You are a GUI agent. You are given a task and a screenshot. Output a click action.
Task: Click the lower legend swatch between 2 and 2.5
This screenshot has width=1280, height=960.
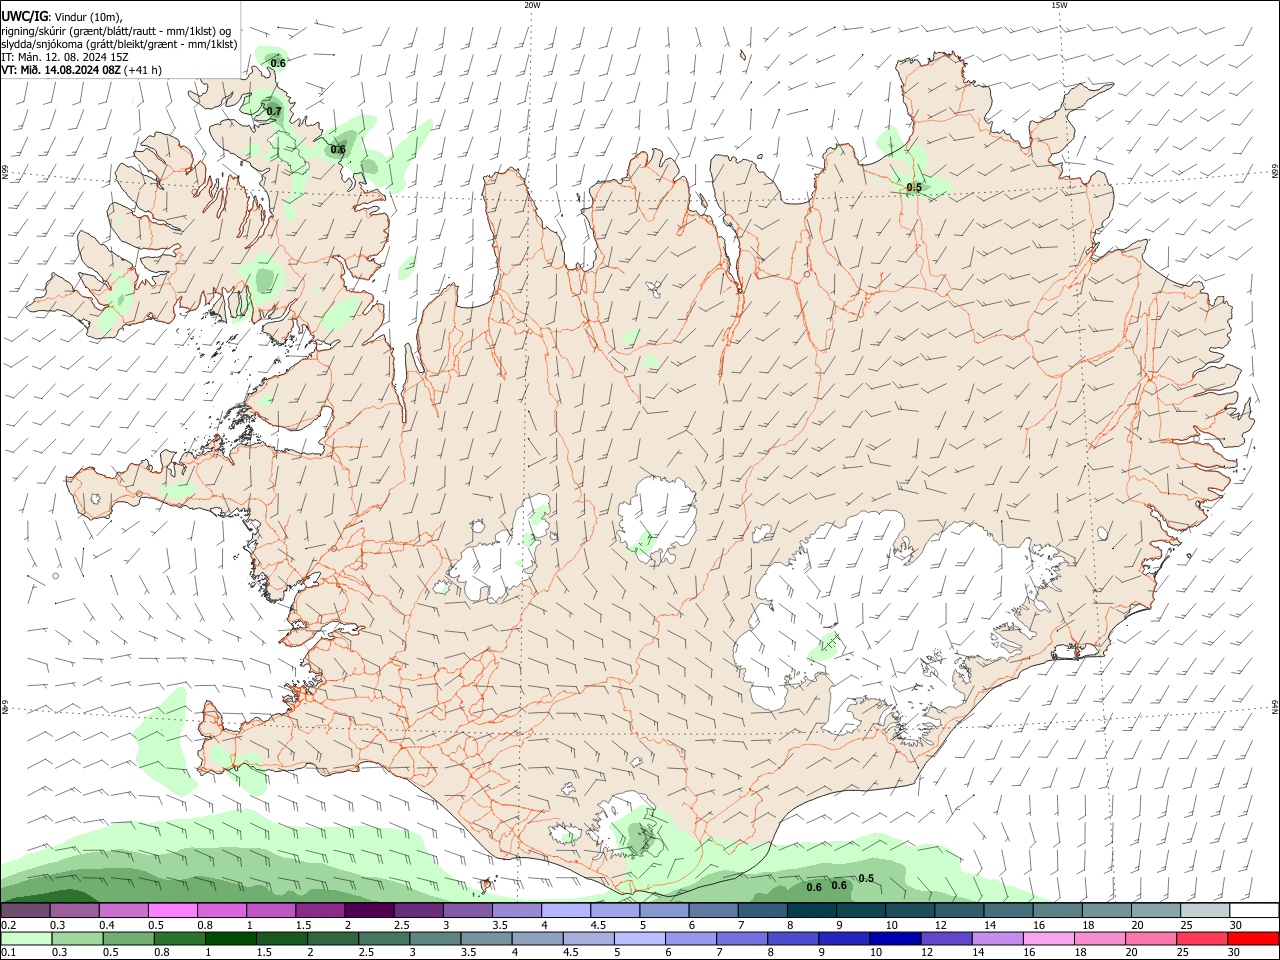click(x=332, y=938)
